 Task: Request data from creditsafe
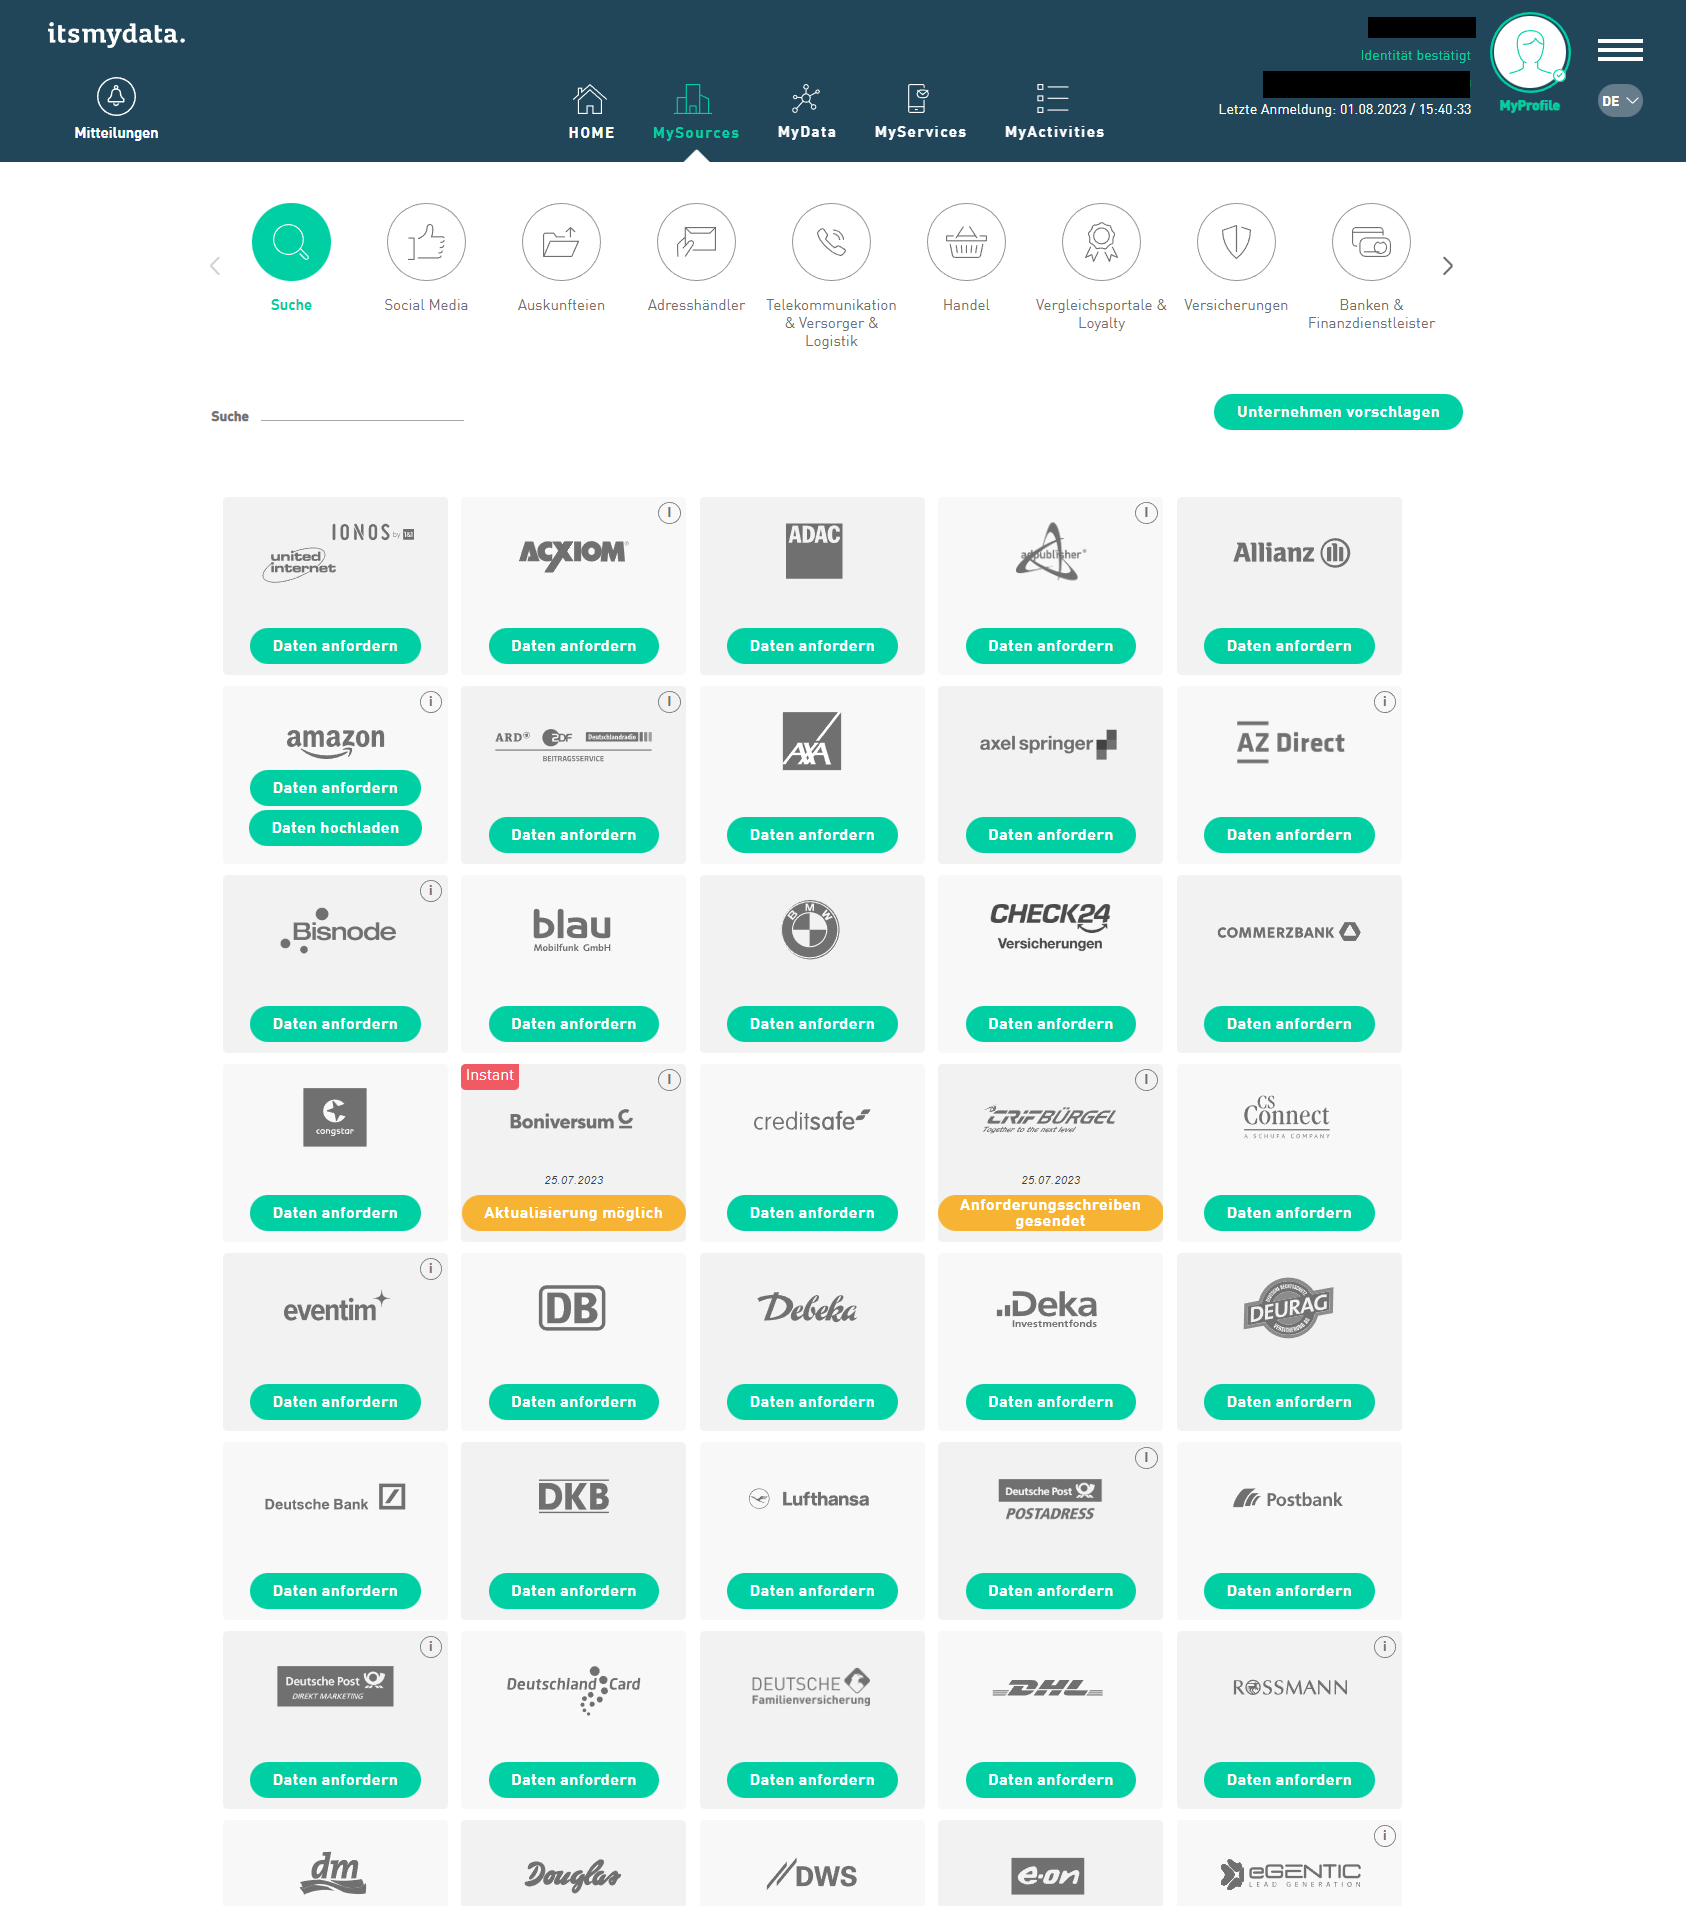812,1213
